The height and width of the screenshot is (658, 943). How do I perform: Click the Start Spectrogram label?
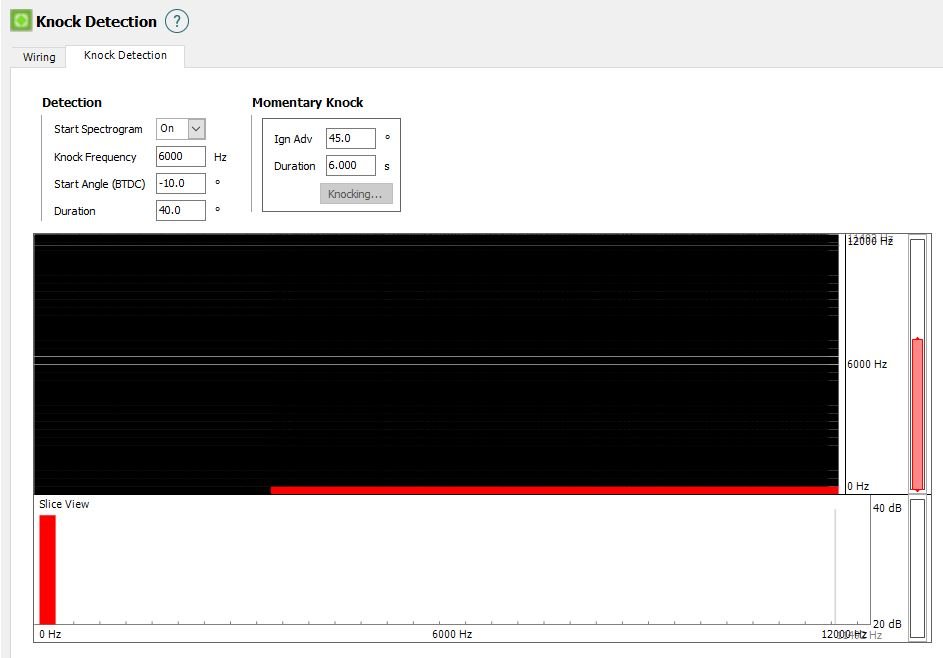[98, 129]
